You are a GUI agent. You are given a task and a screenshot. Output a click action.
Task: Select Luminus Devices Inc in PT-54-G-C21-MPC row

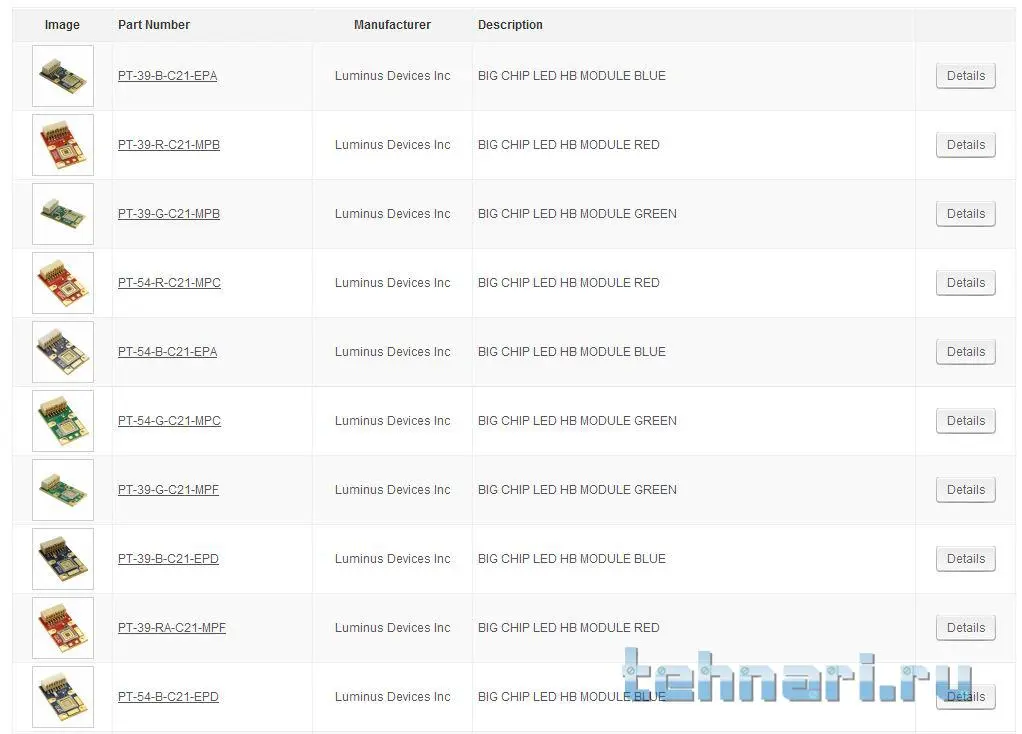pos(392,421)
